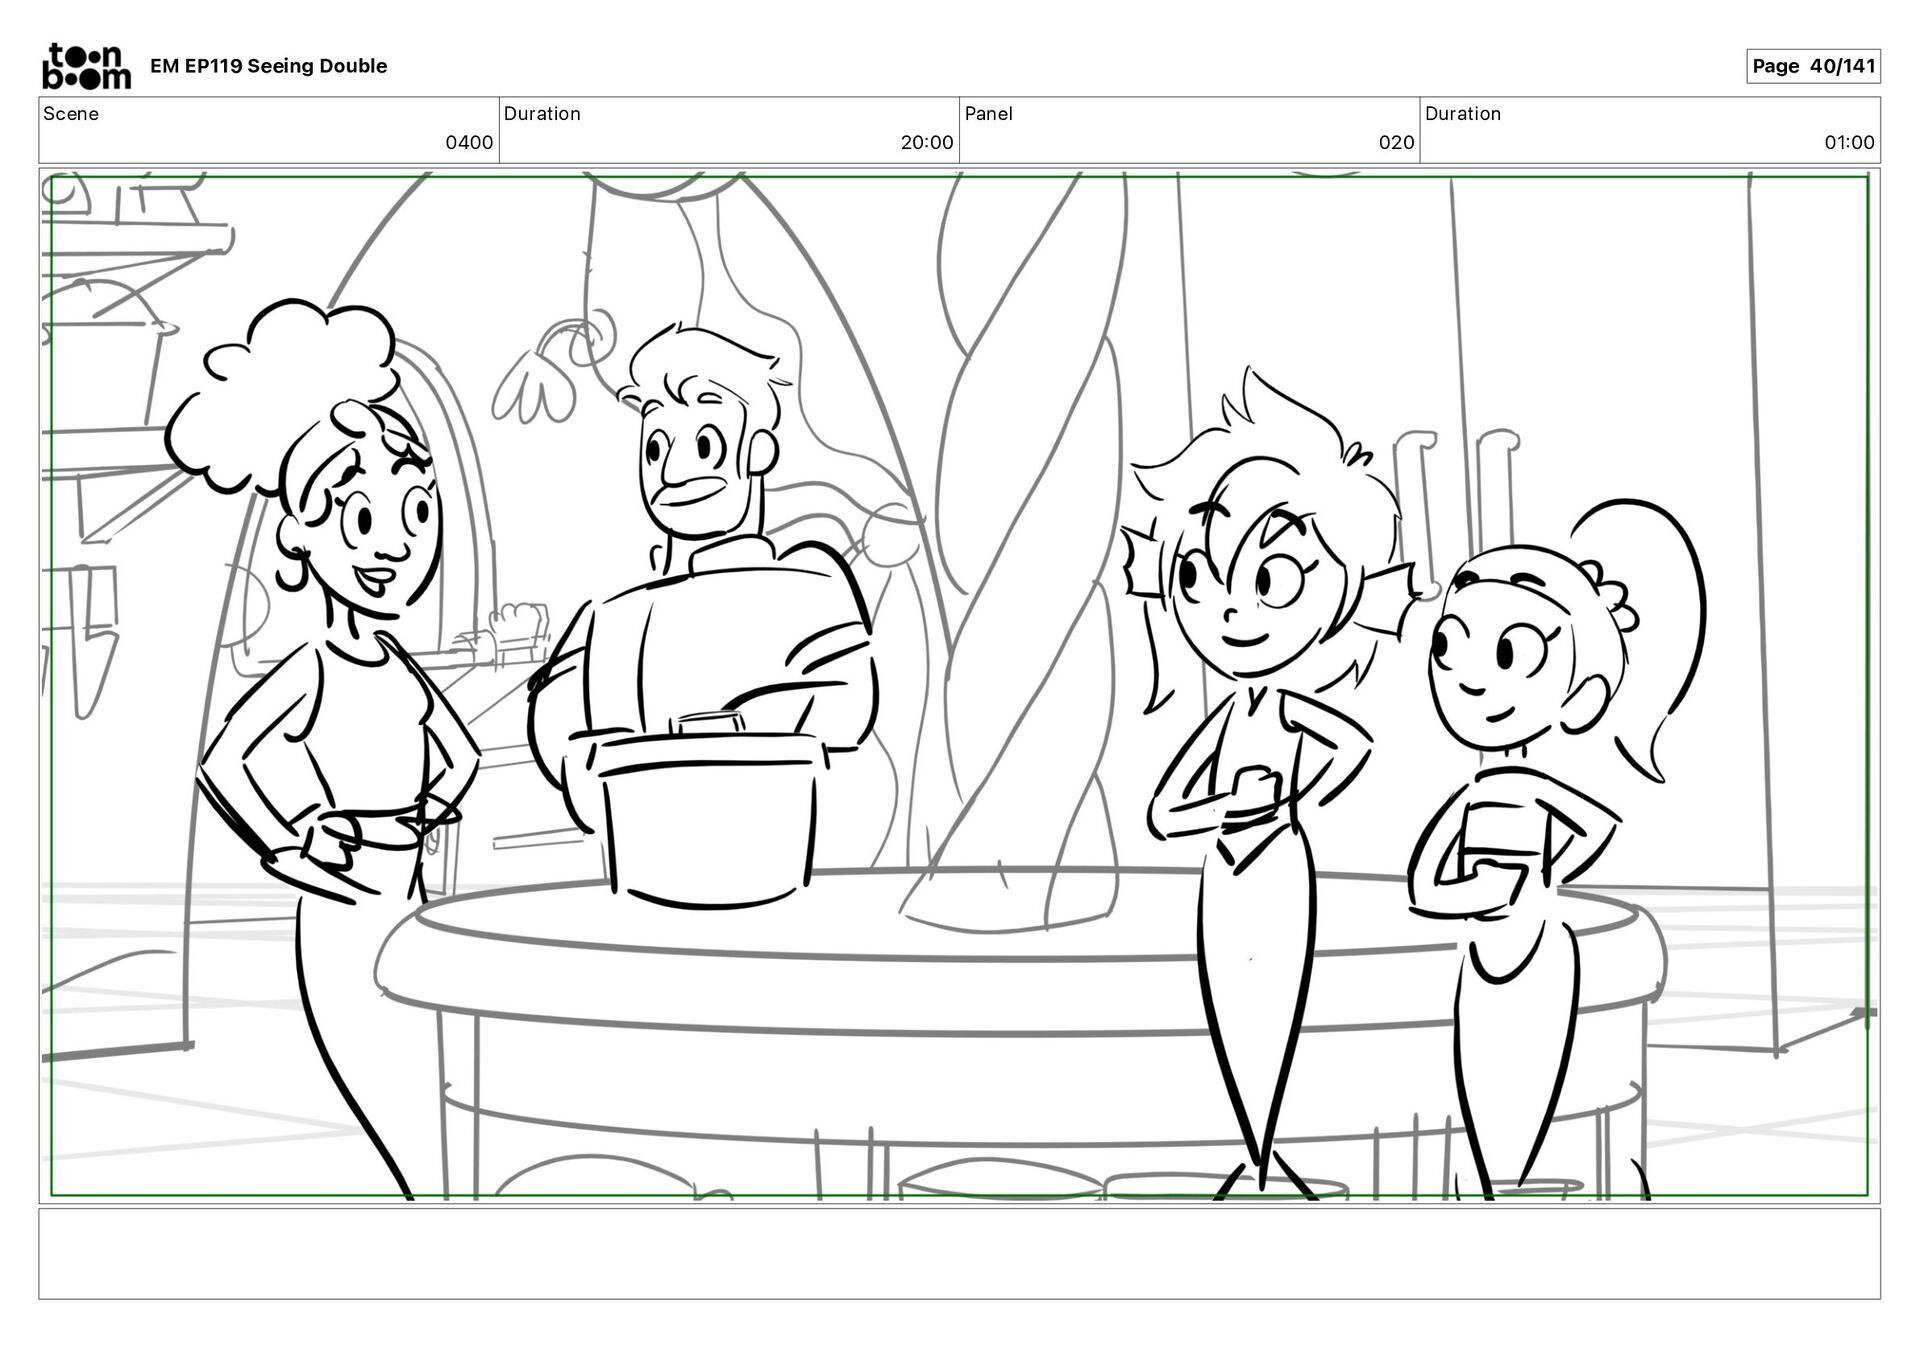Click the Toon Boom logo
This screenshot has height=1357, width=1920.
(x=86, y=66)
